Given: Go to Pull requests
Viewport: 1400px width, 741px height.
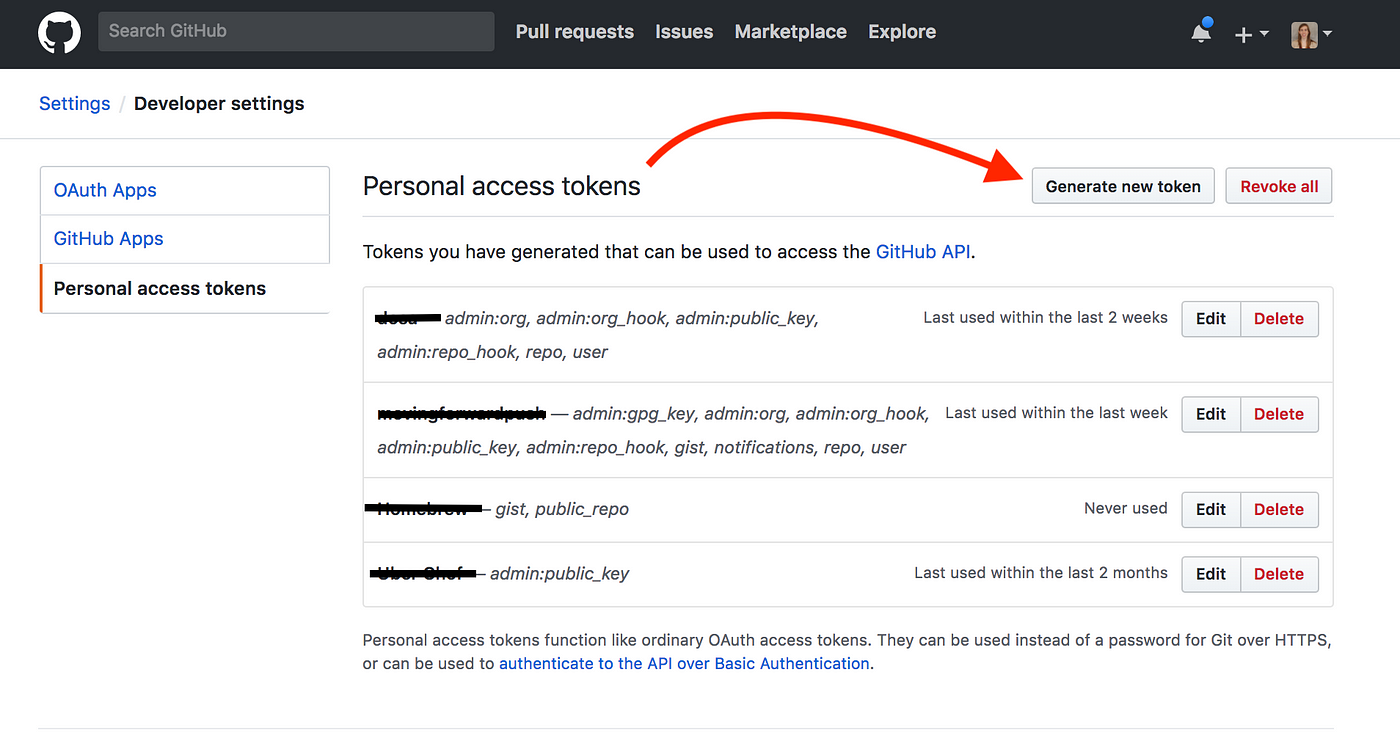Looking at the screenshot, I should point(575,32).
